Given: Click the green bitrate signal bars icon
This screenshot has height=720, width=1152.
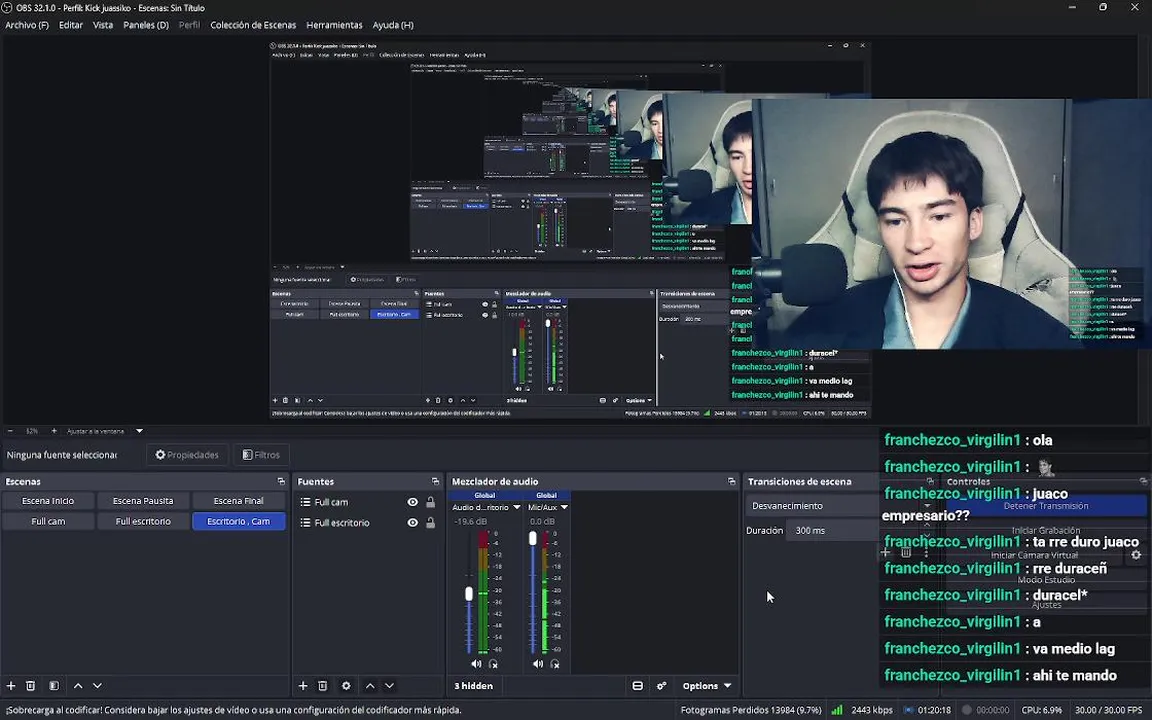Looking at the screenshot, I should 837,710.
